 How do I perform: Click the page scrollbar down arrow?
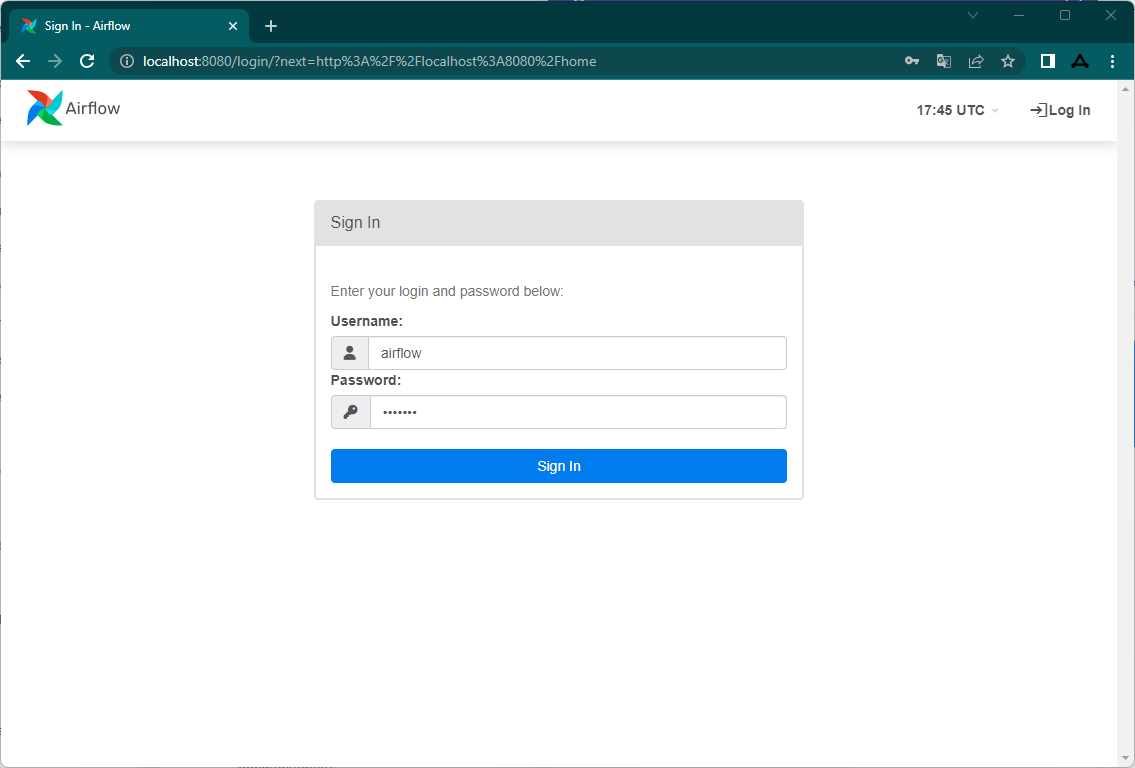1126,759
